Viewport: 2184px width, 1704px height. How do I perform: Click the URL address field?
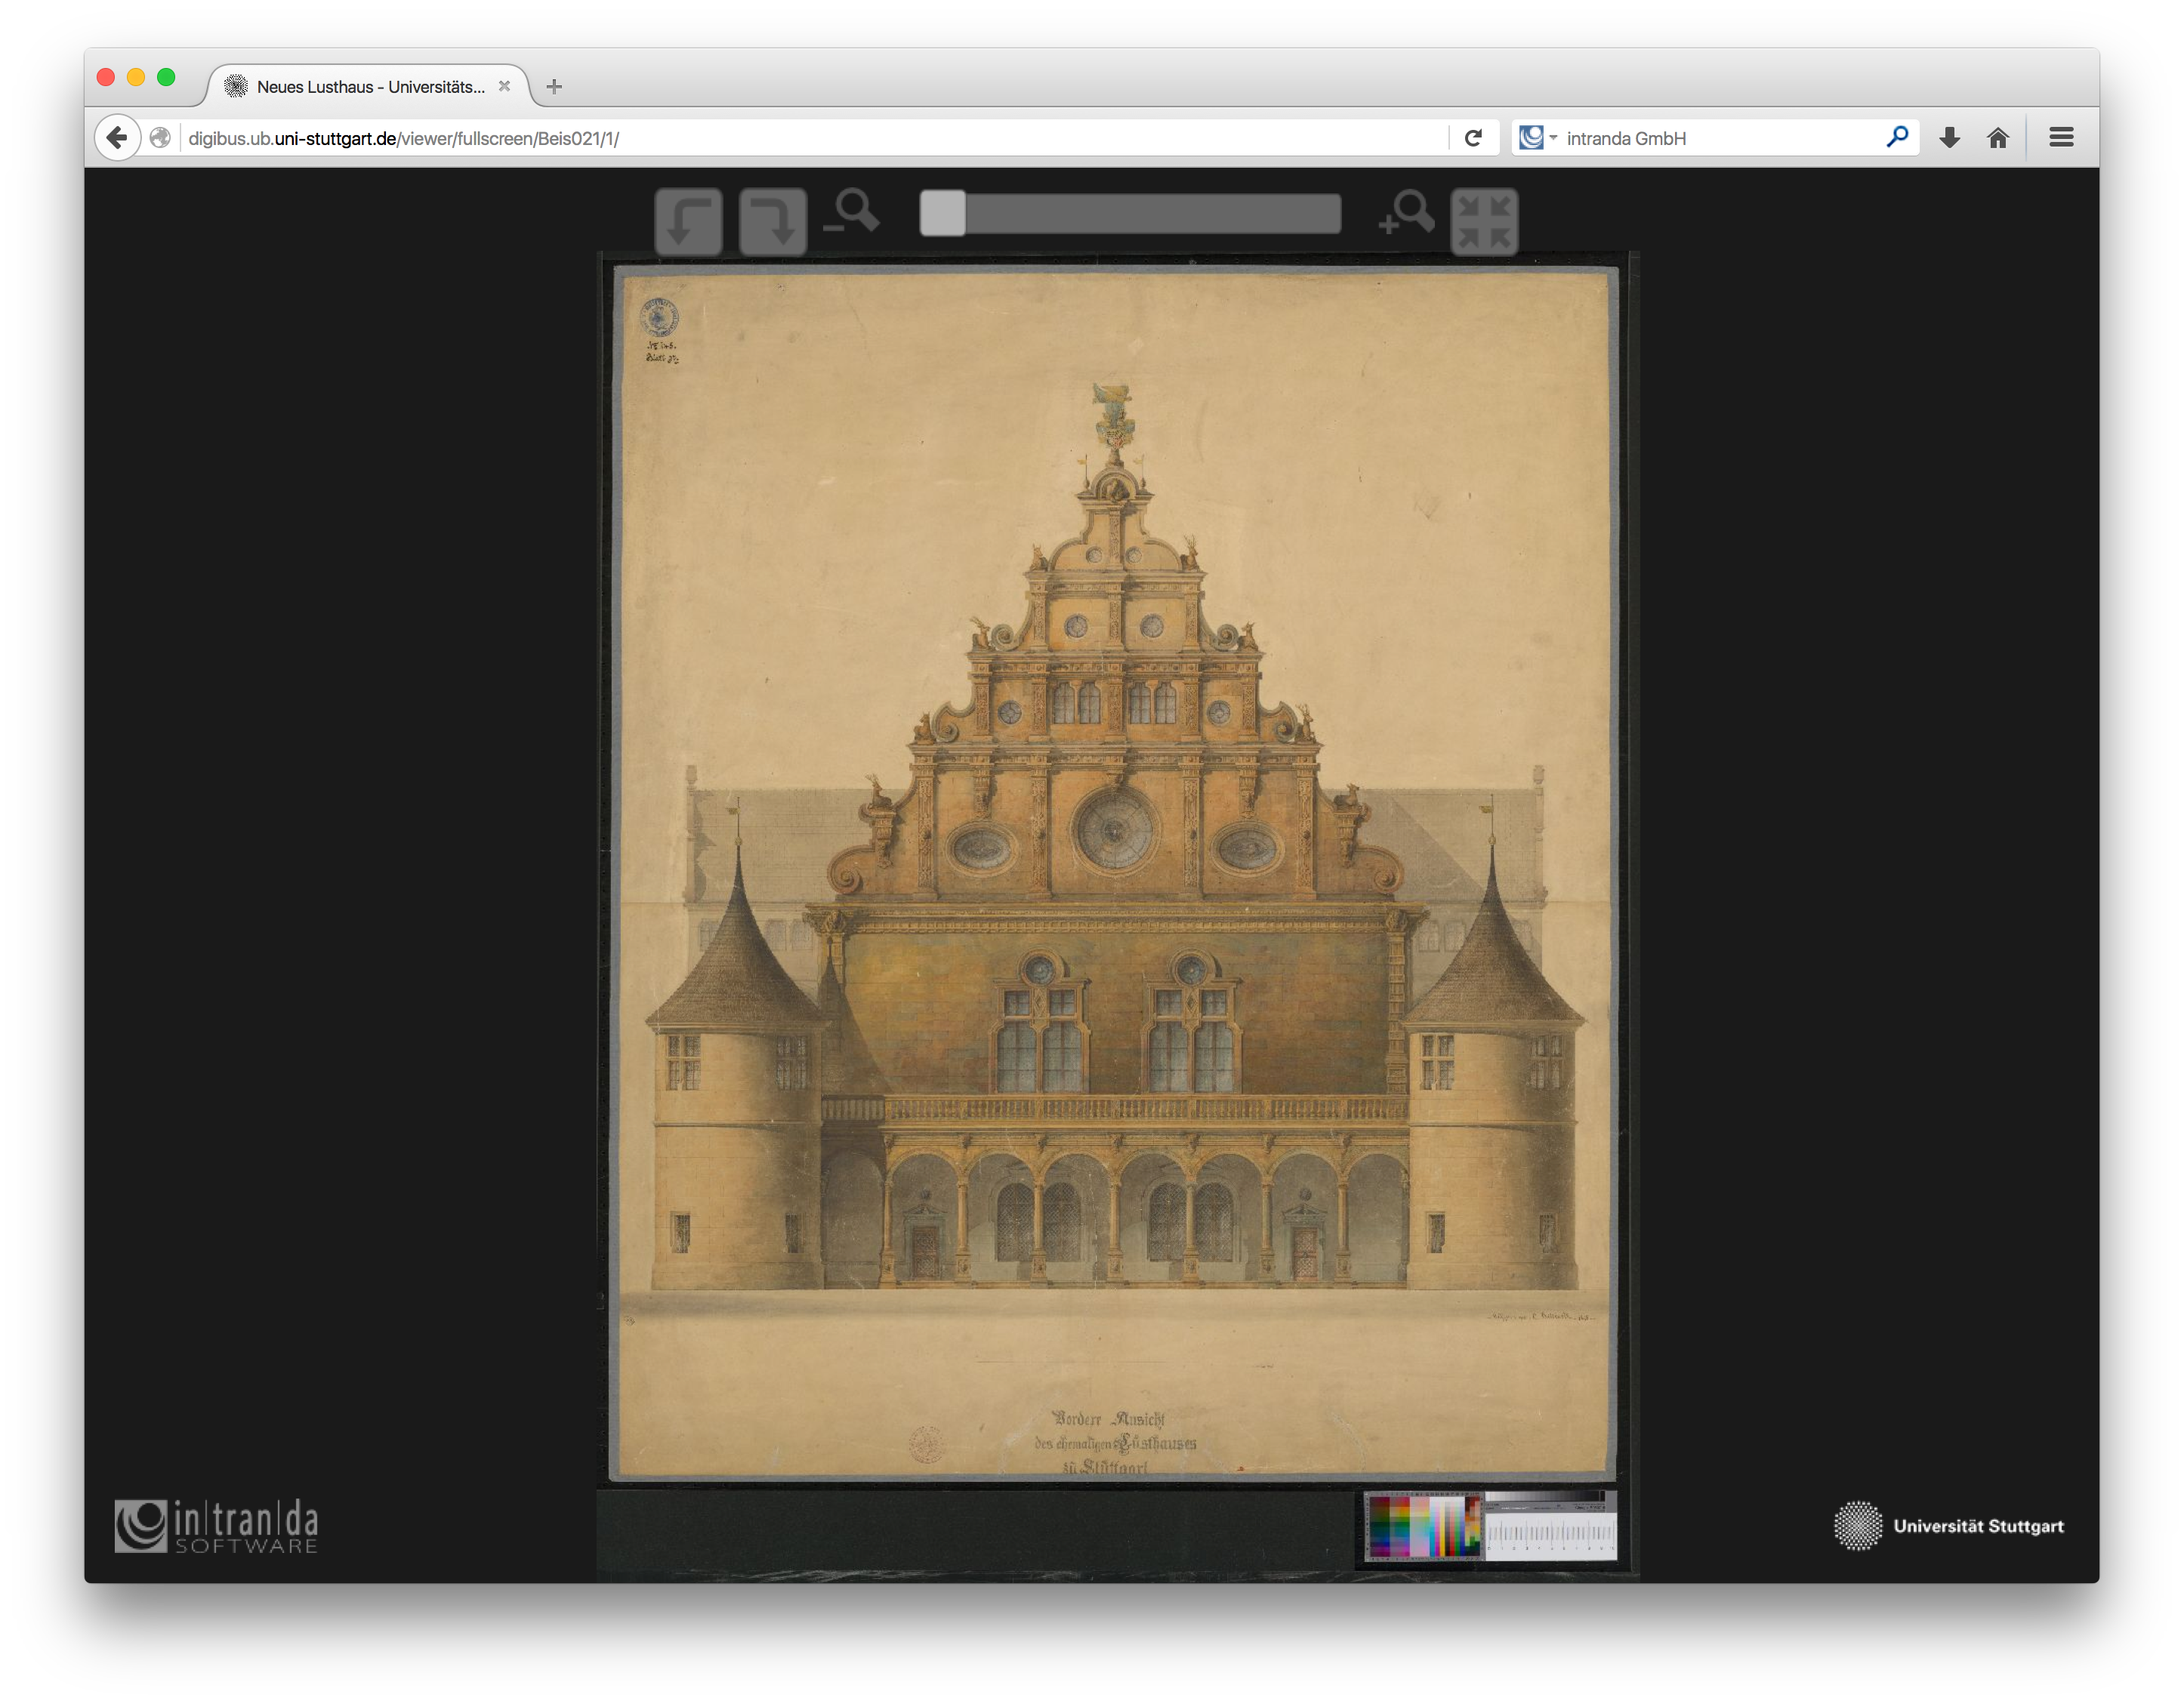[x=815, y=138]
